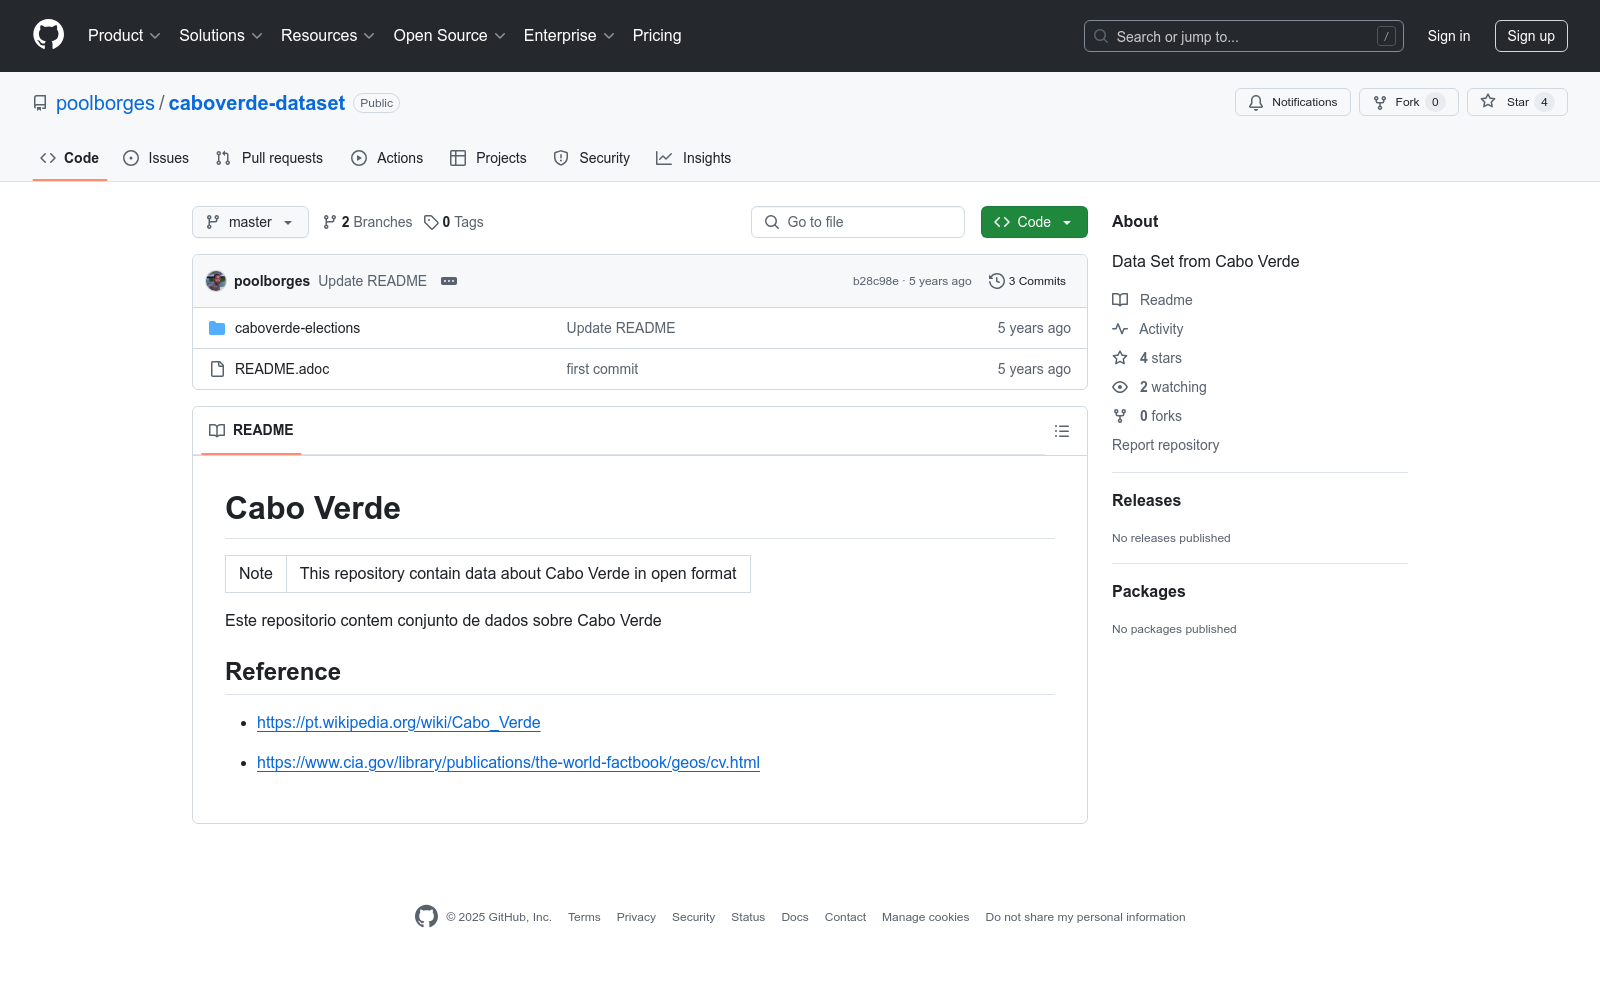View the 2 Branches list

pyautogui.click(x=367, y=222)
